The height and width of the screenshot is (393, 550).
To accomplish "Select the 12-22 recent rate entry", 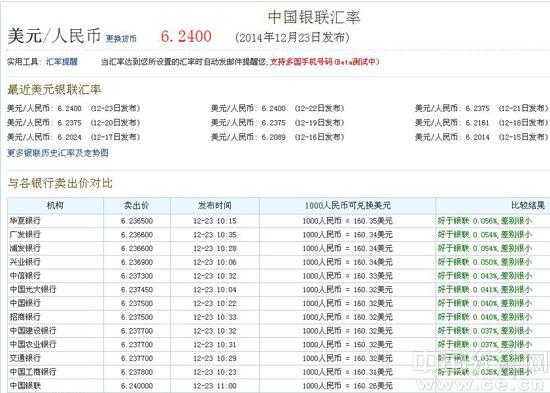I will click(277, 108).
